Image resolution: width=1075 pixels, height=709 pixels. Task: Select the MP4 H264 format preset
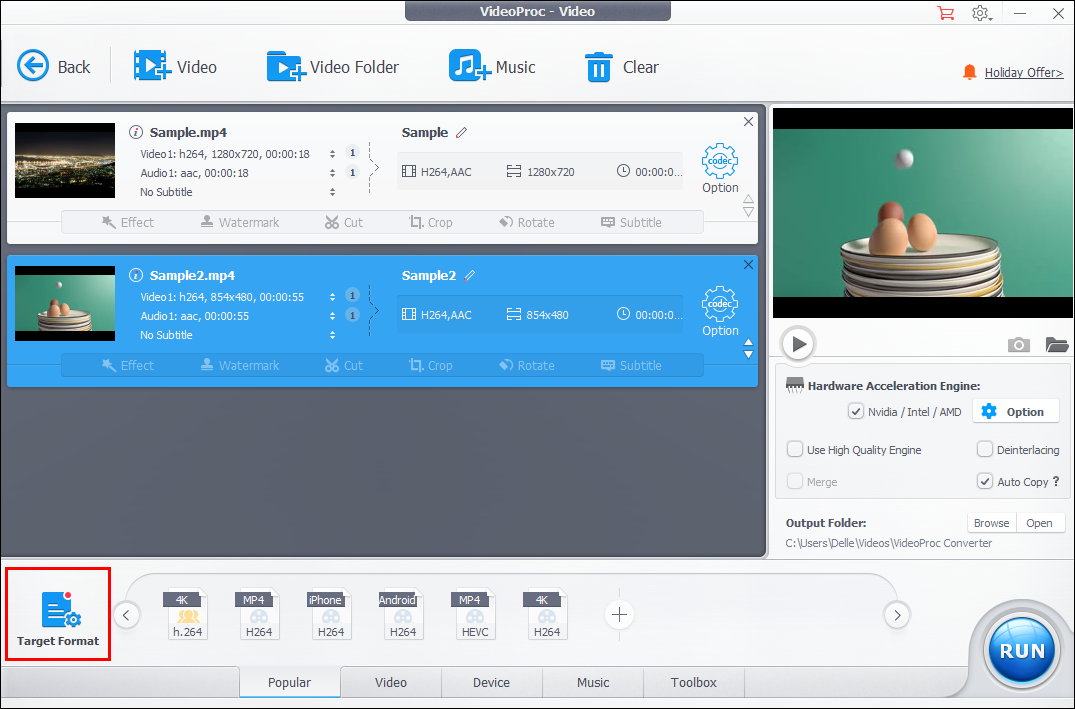(x=259, y=614)
